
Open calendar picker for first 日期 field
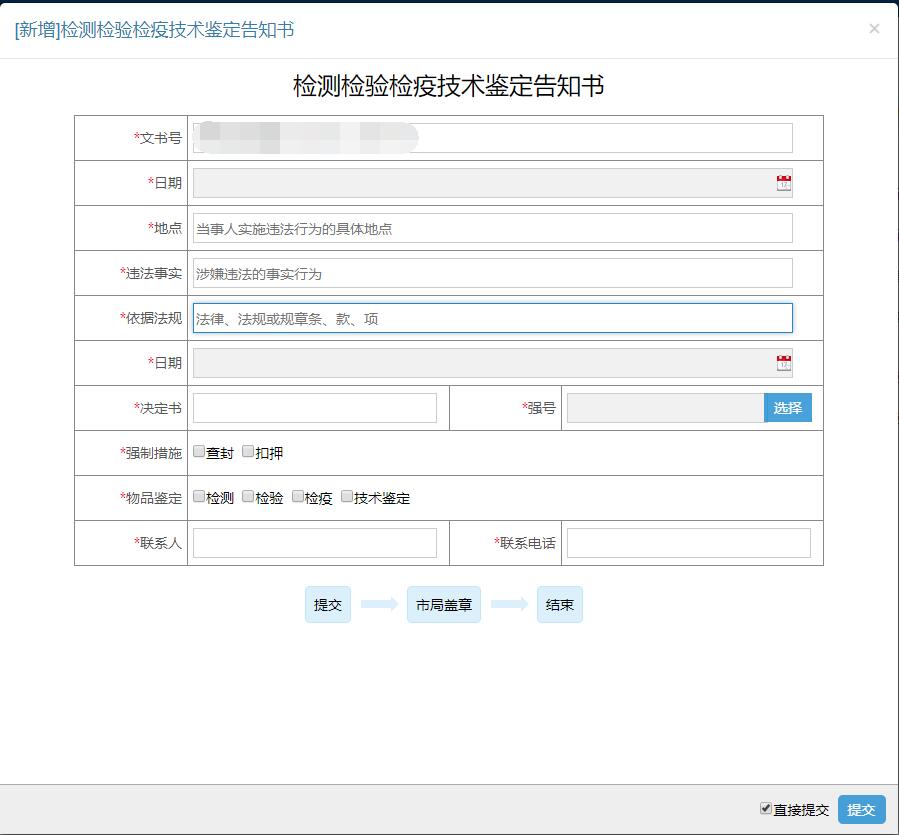[783, 183]
